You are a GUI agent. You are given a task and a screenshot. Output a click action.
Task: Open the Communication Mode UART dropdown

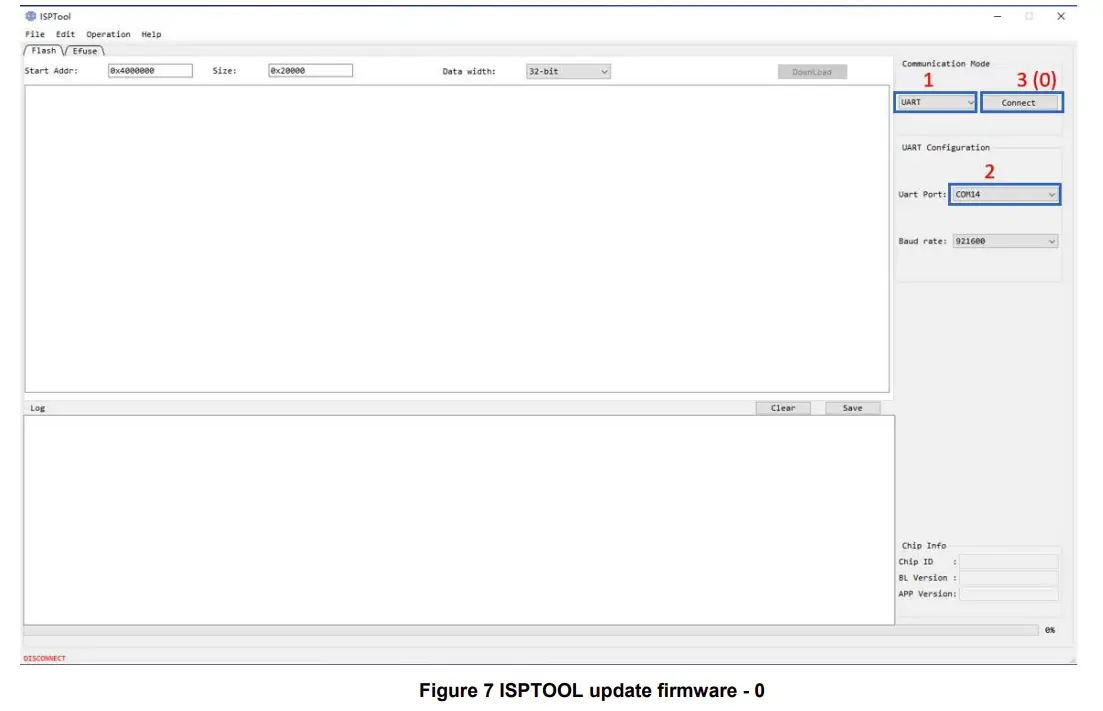[x=936, y=102]
